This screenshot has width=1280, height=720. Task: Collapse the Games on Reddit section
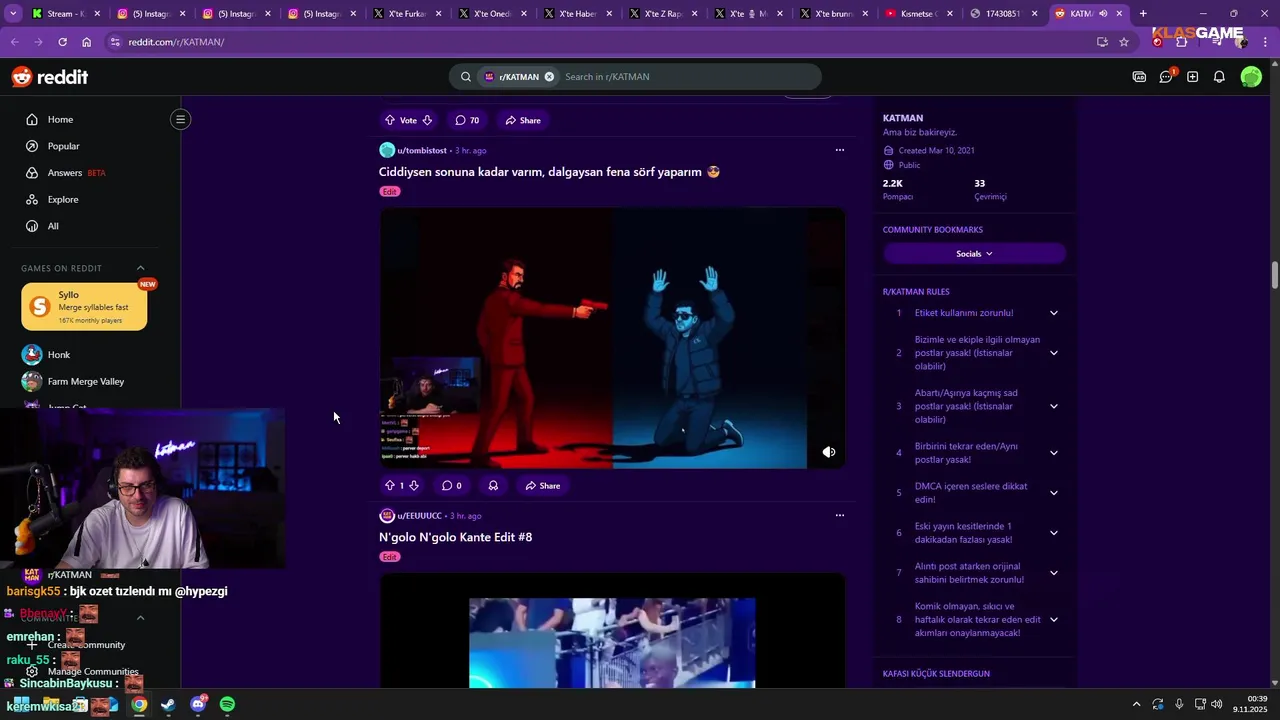click(x=140, y=268)
